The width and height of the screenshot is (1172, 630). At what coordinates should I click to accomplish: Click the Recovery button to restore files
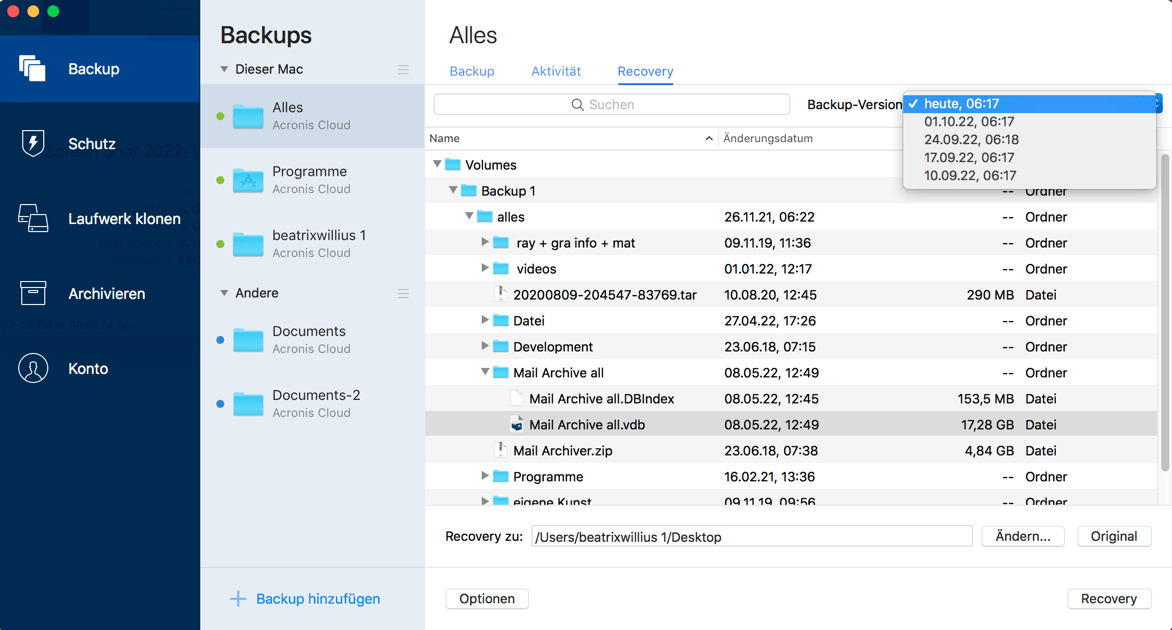1109,598
